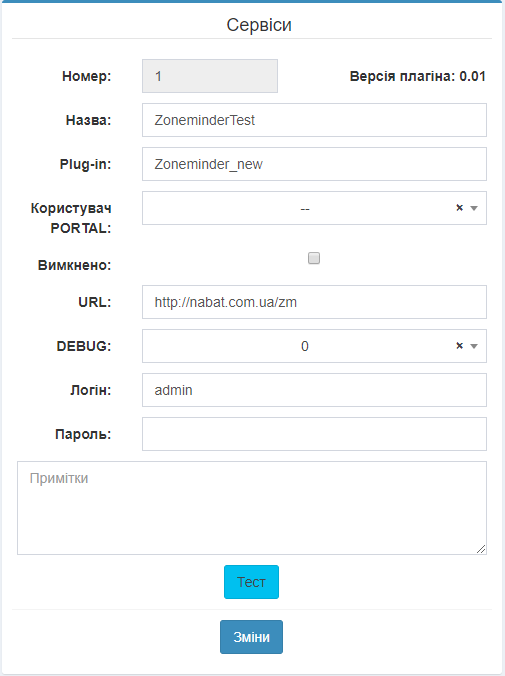505x676 pixels.
Task: Click the Вимкнено label
Action: point(74,265)
